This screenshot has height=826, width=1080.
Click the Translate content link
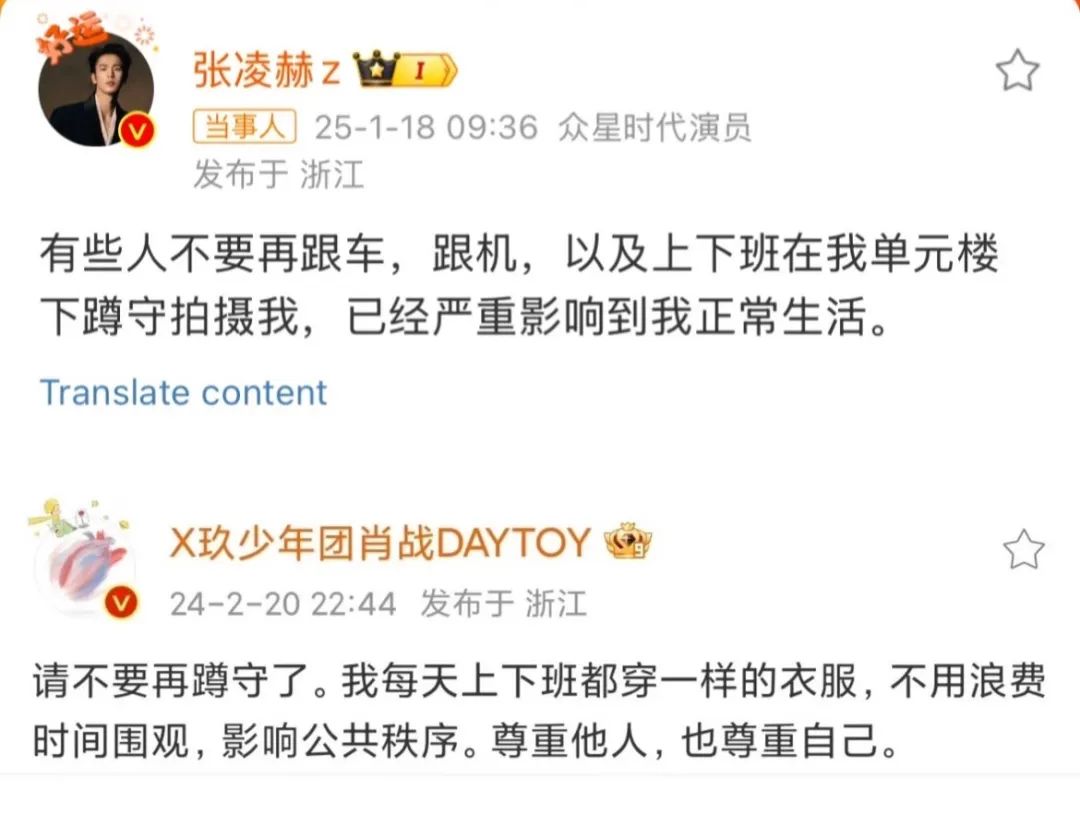click(183, 393)
